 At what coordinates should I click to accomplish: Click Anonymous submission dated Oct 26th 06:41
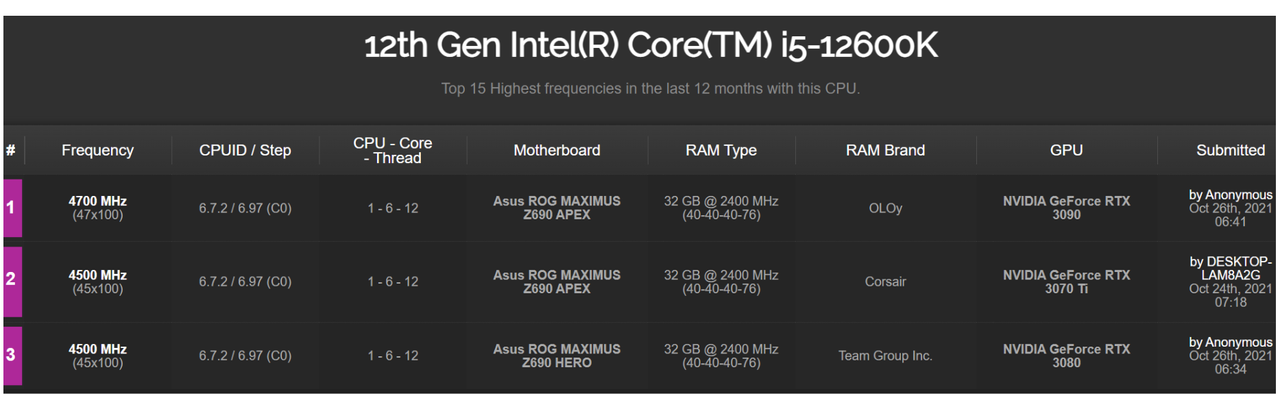1230,208
